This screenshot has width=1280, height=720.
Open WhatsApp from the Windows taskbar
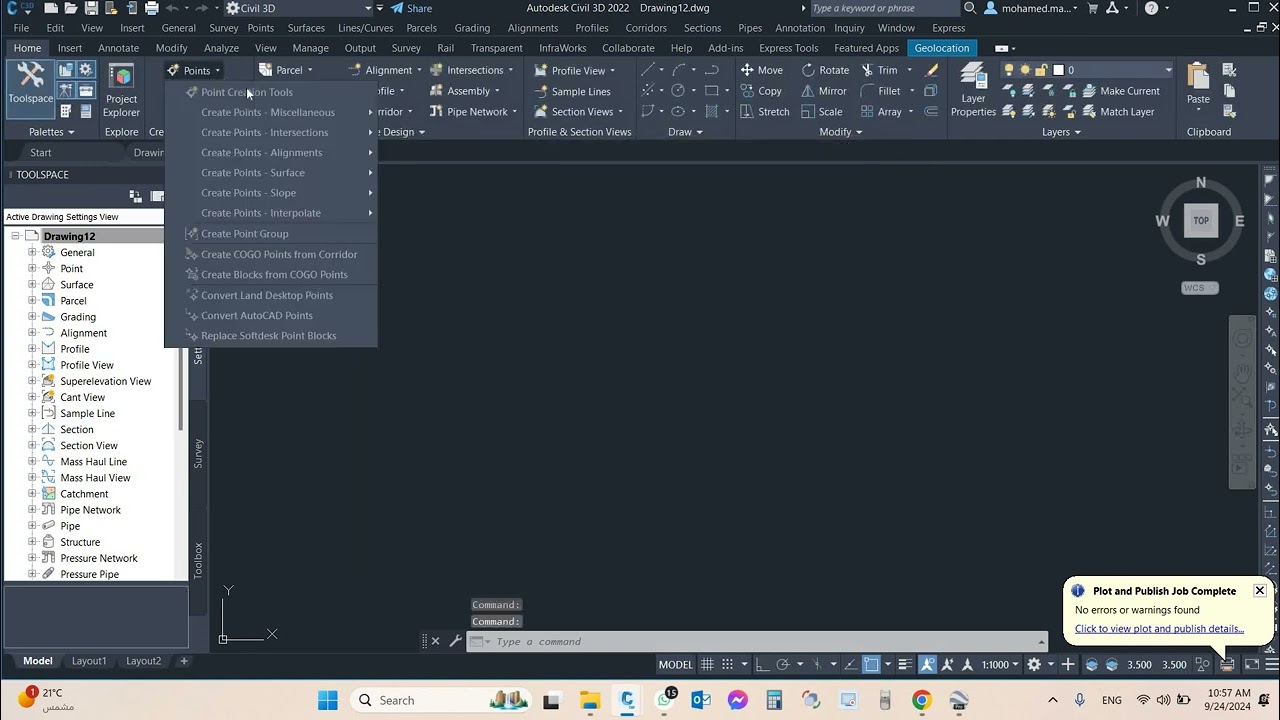[x=665, y=700]
